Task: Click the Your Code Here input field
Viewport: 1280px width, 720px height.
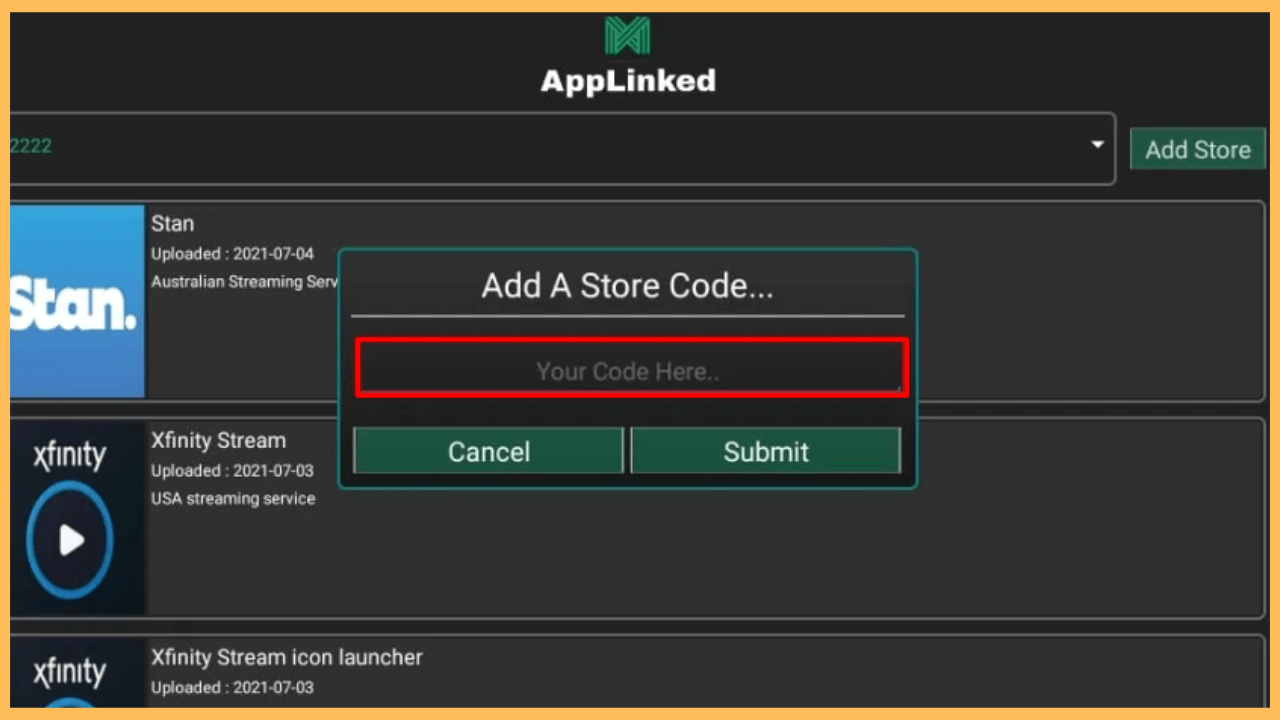Action: coord(627,370)
